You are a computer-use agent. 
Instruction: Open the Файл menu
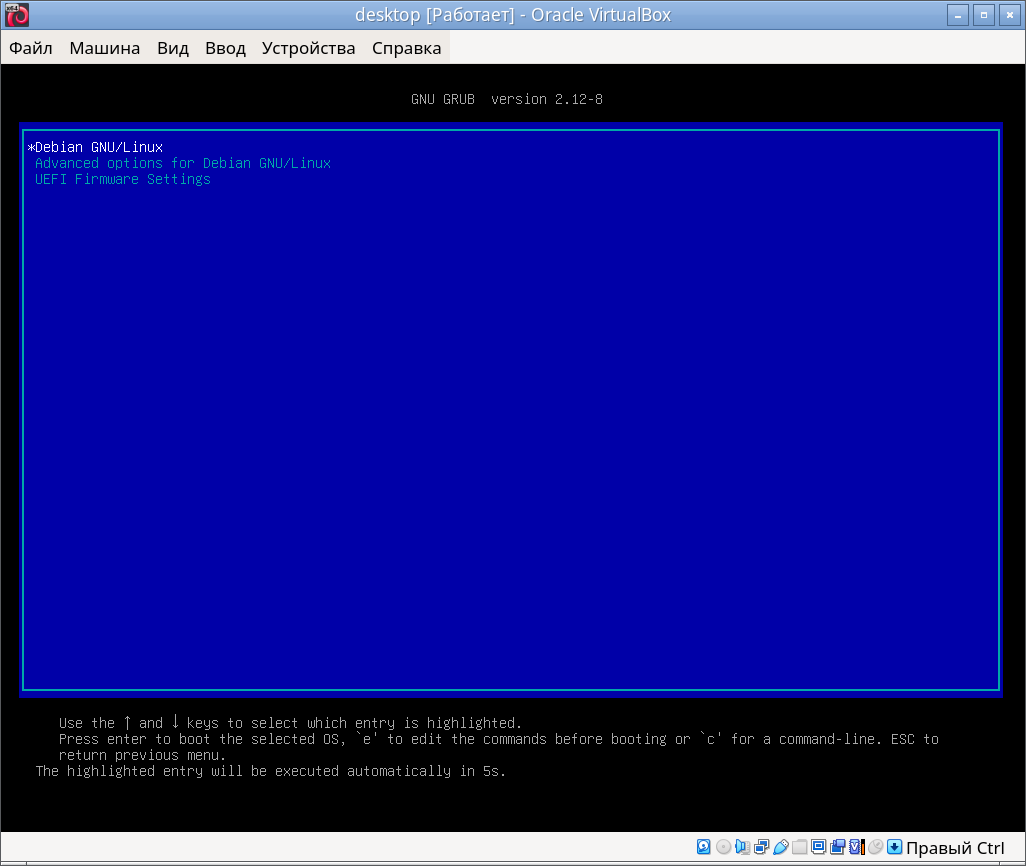[31, 48]
